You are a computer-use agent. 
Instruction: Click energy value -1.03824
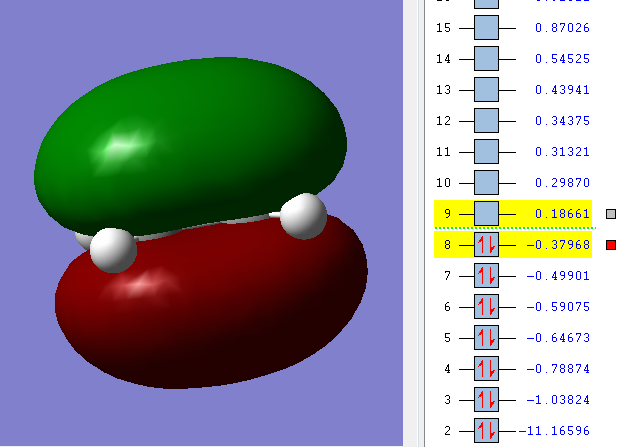click(x=558, y=400)
